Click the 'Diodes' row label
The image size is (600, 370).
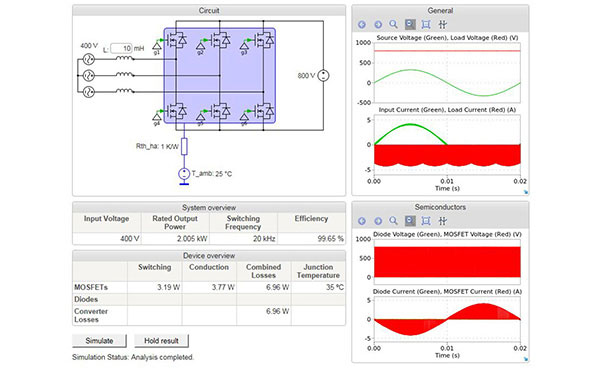[86, 299]
